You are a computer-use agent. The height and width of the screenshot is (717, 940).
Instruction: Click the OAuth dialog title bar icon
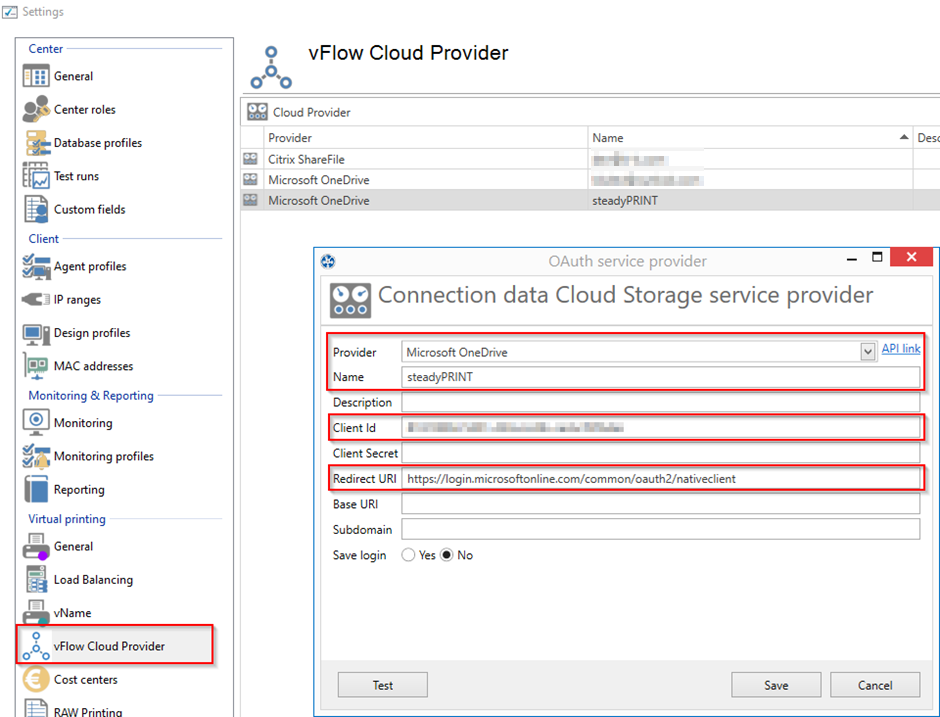point(328,261)
